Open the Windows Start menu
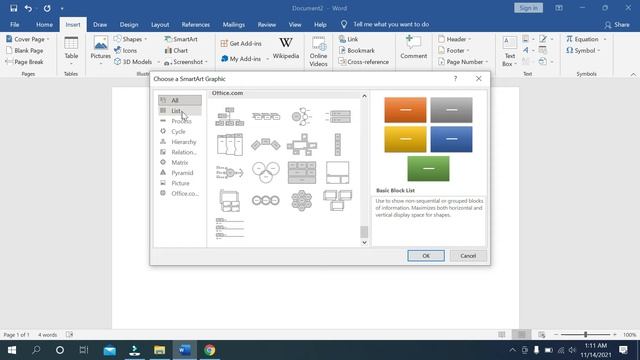The height and width of the screenshot is (360, 640). [x=11, y=350]
